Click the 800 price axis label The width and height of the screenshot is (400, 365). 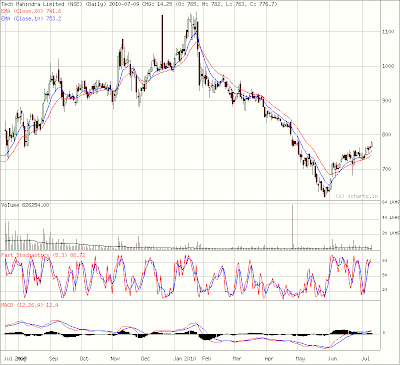pyautogui.click(x=386, y=135)
